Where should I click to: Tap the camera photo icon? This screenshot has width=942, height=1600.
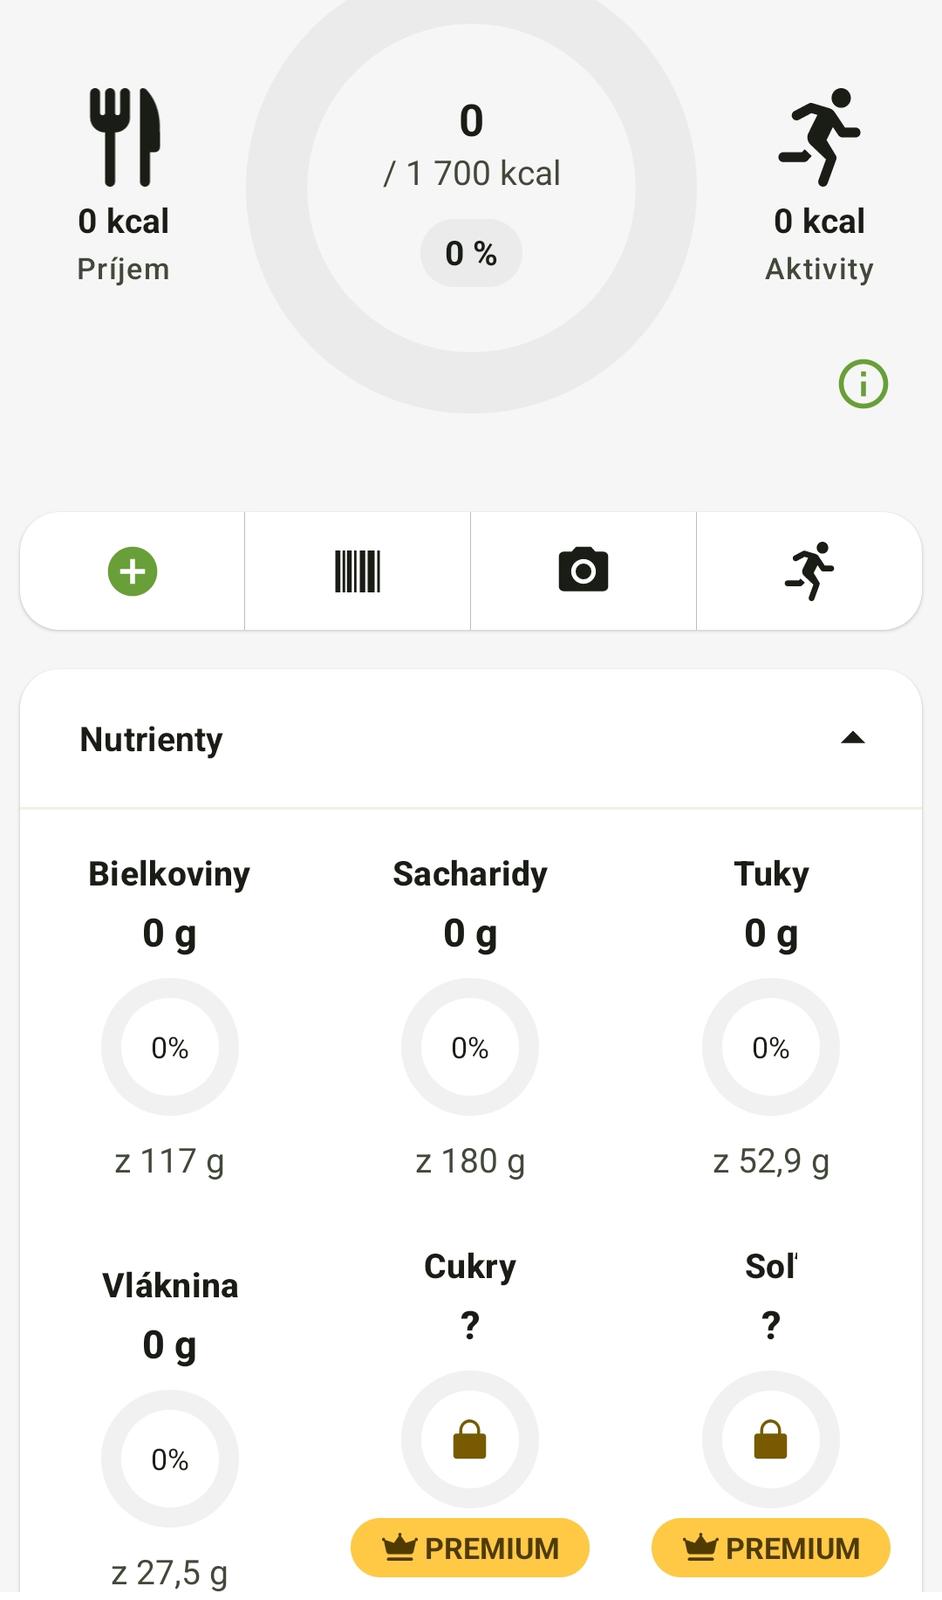tap(583, 571)
